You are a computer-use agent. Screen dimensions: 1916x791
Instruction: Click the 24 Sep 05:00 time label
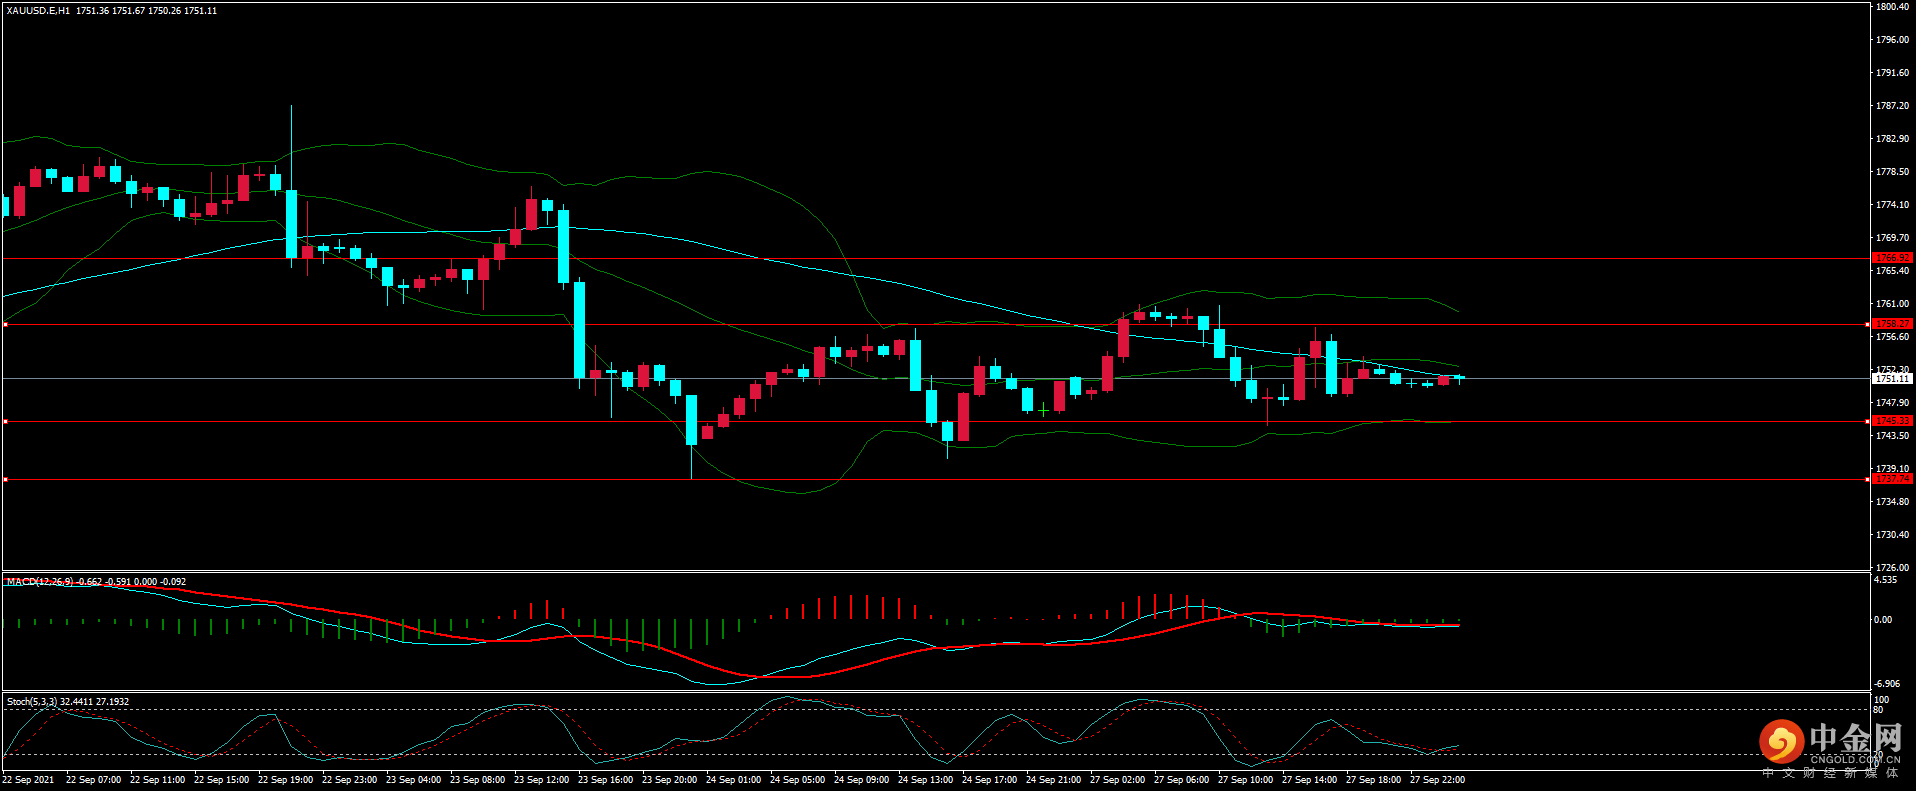point(798,780)
